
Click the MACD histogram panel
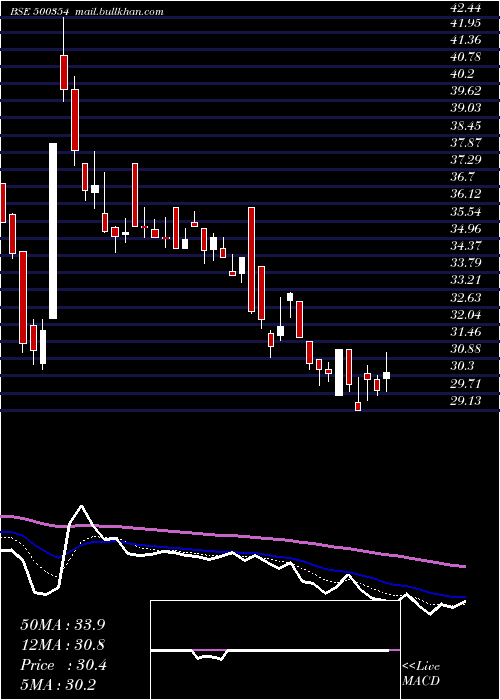tap(275, 650)
